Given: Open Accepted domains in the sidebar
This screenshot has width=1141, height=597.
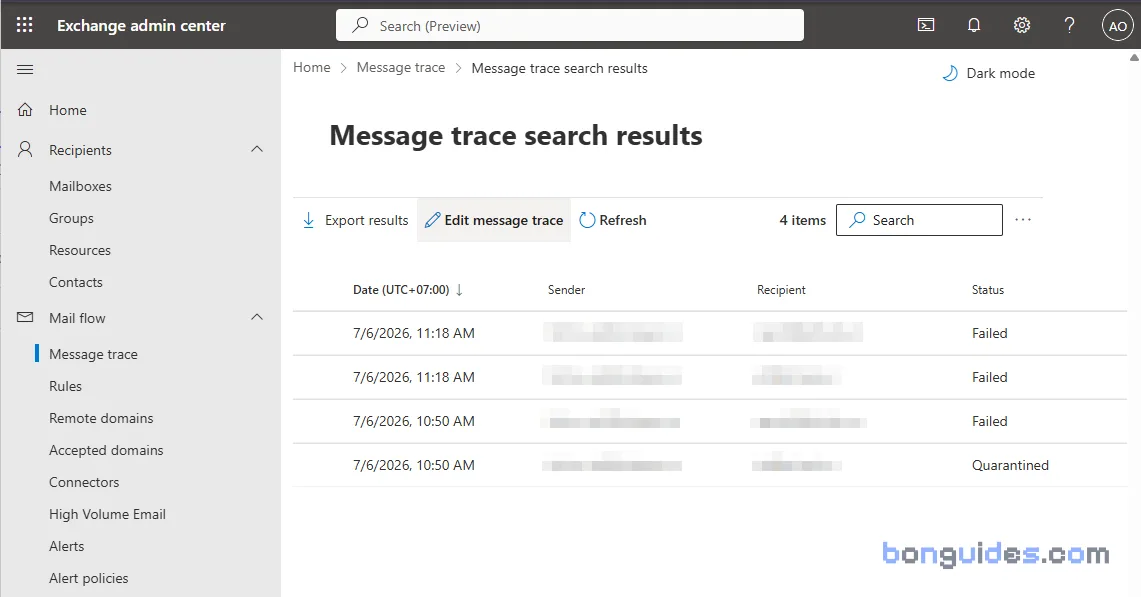Looking at the screenshot, I should [x=106, y=451].
